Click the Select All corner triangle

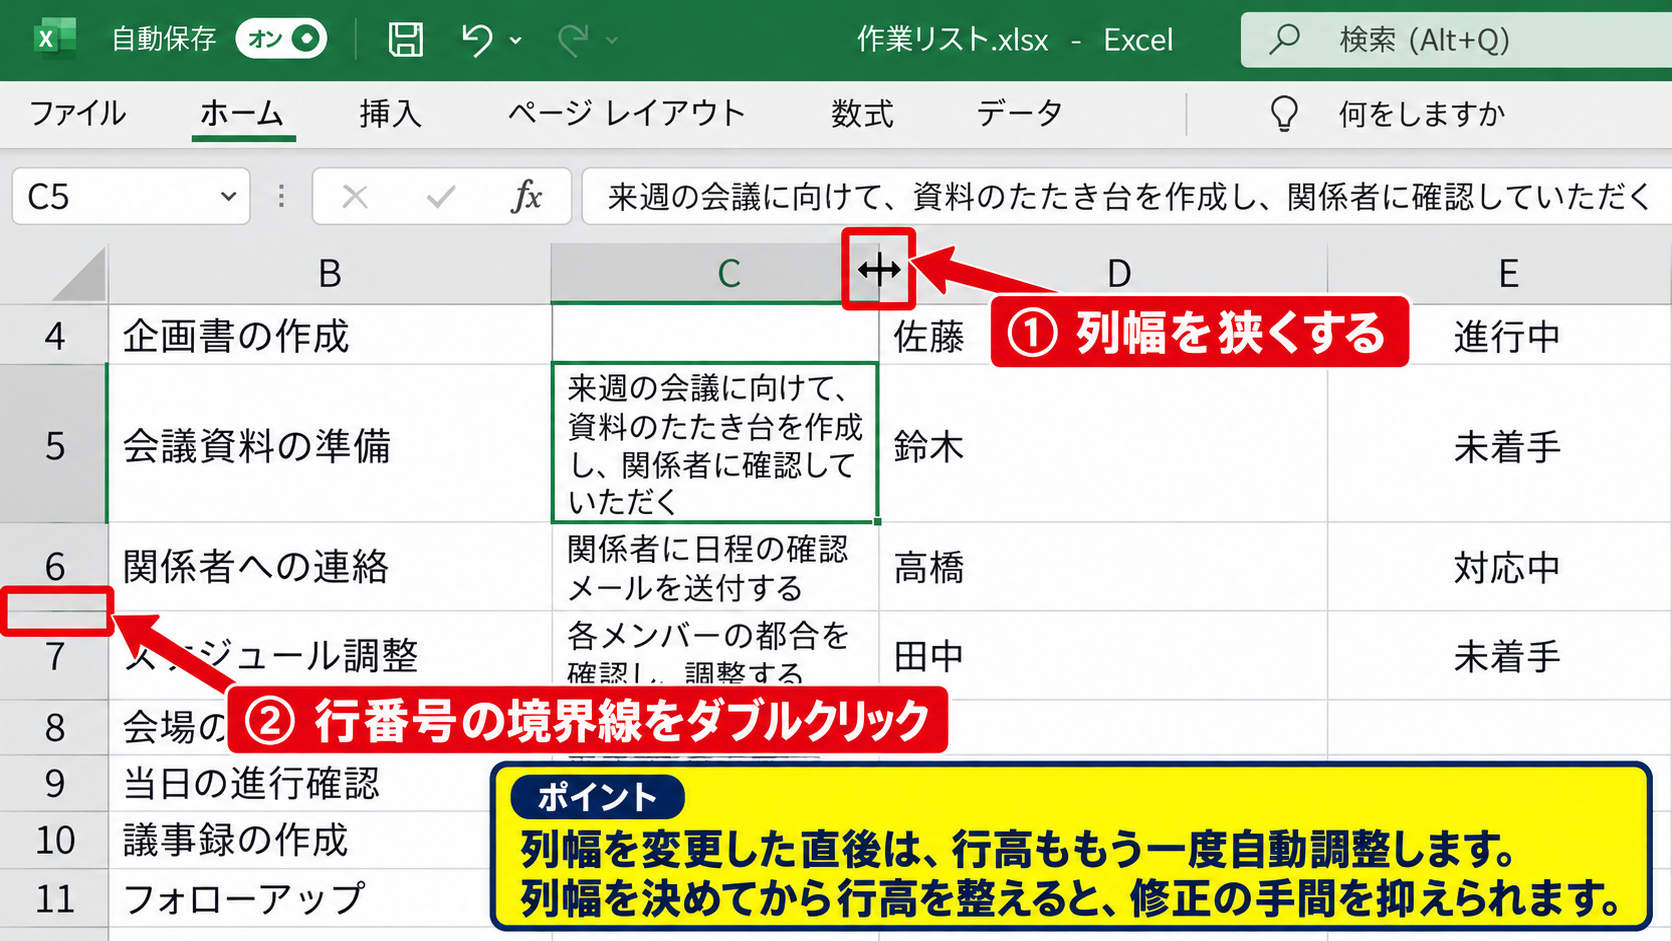coord(78,275)
